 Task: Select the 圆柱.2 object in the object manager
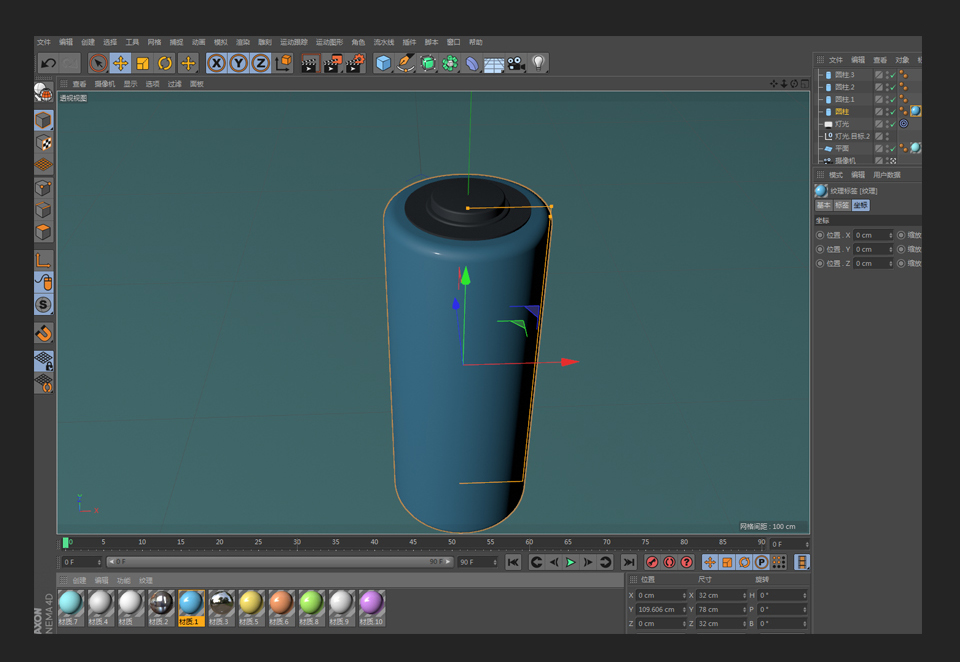844,87
